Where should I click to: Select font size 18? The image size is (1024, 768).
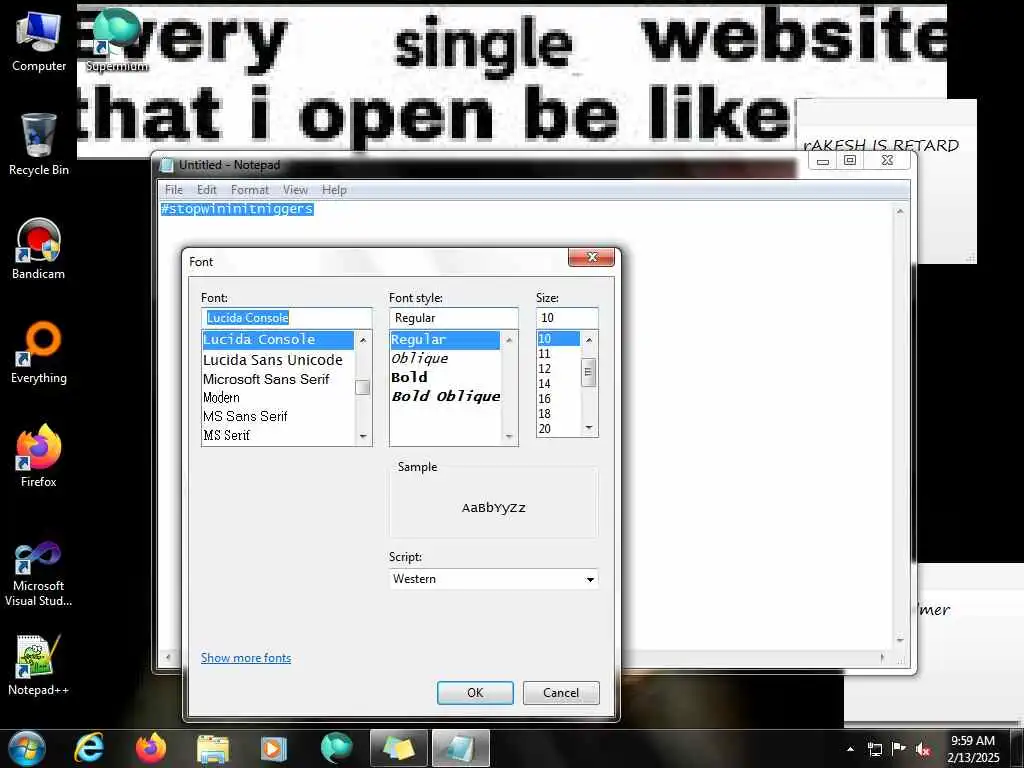558,414
